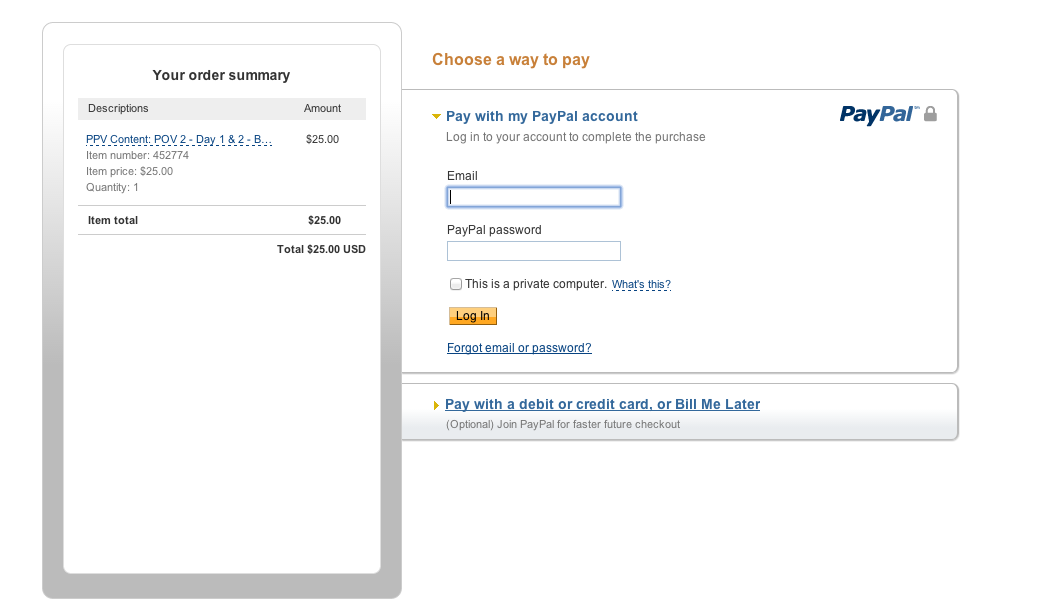Check the private computer checkbox
This screenshot has width=1055, height=608.
(x=456, y=284)
